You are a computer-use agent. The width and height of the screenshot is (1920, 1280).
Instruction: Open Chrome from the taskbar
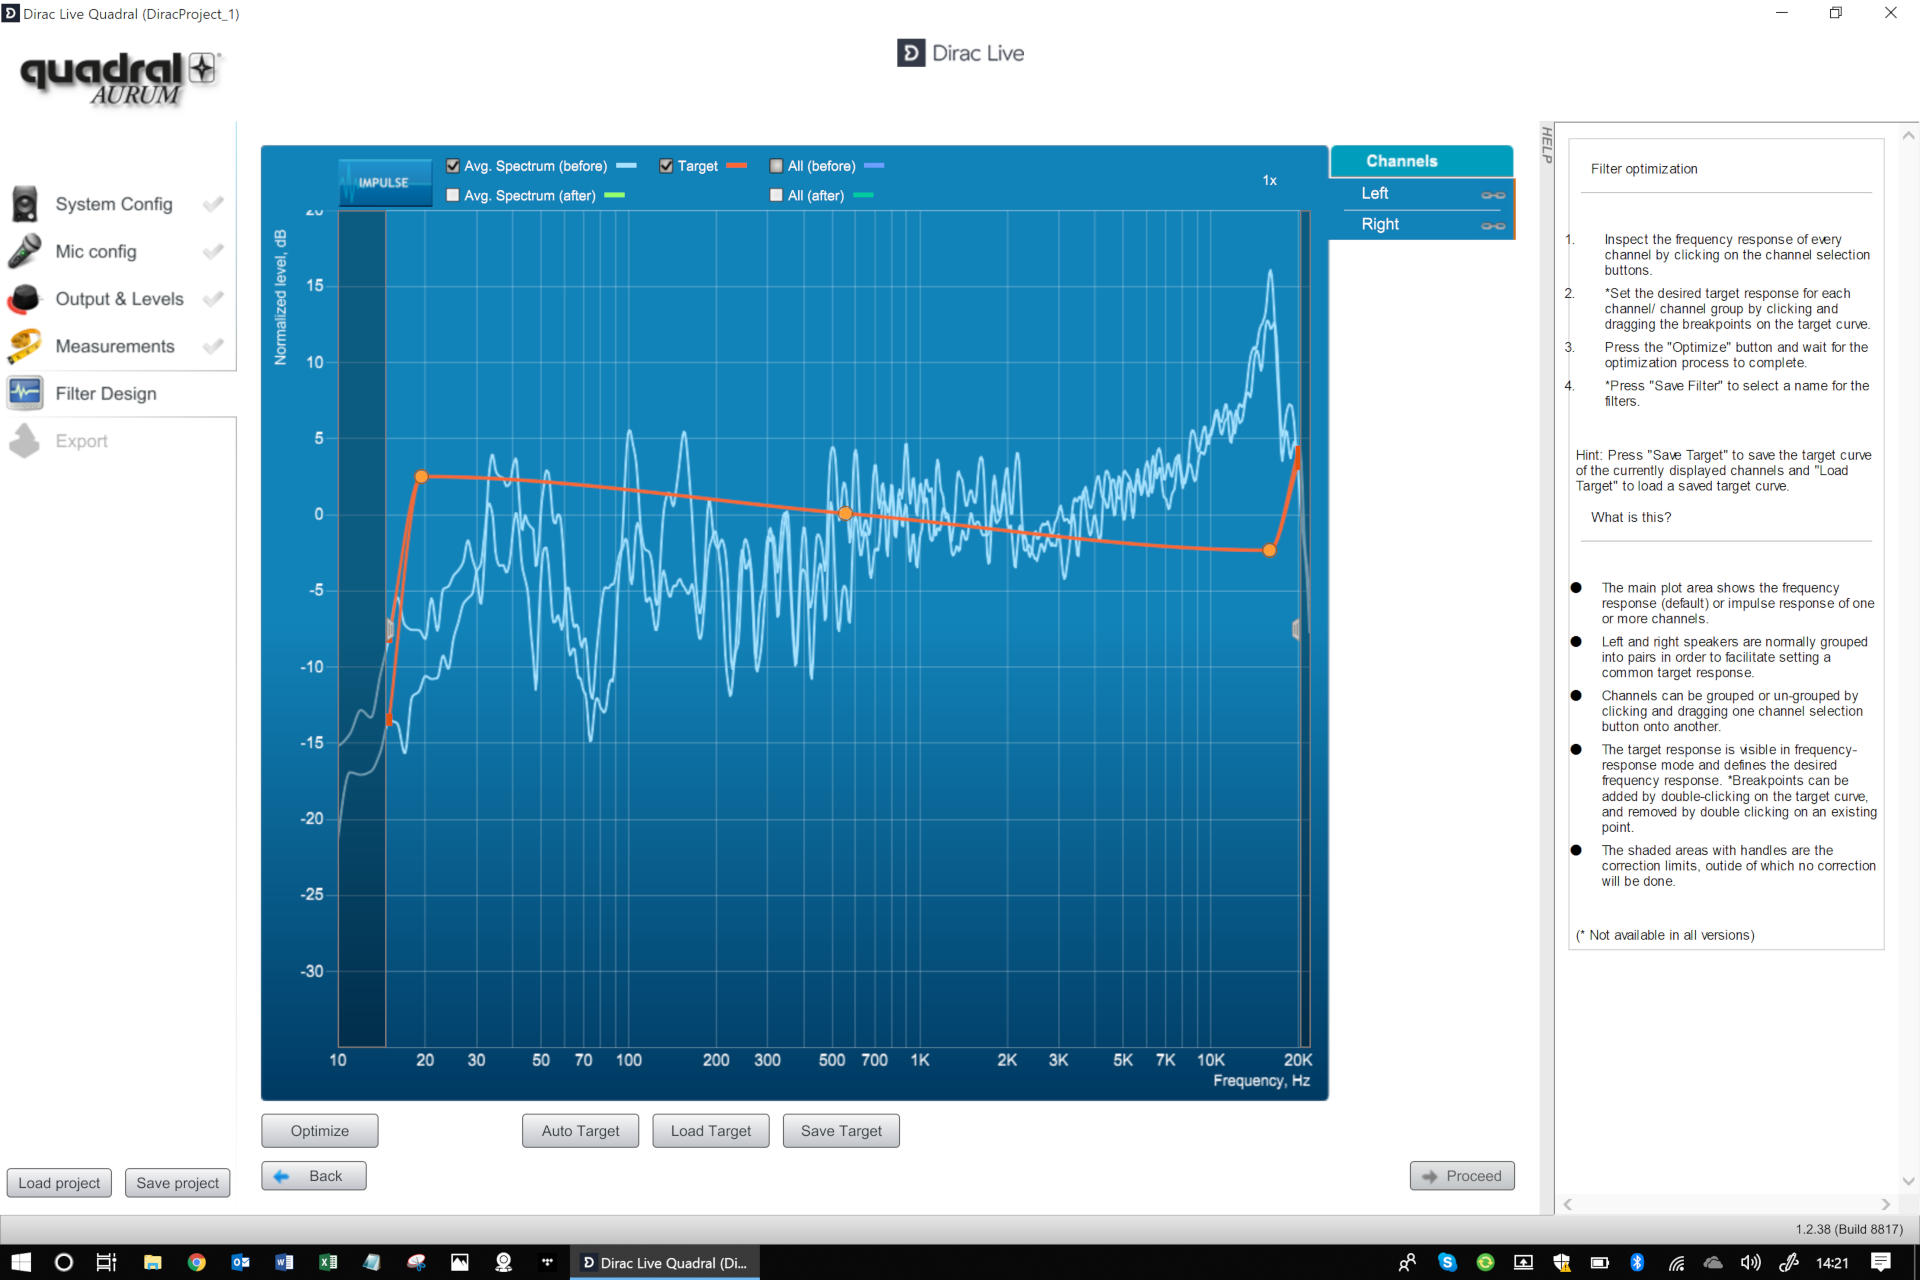(196, 1262)
